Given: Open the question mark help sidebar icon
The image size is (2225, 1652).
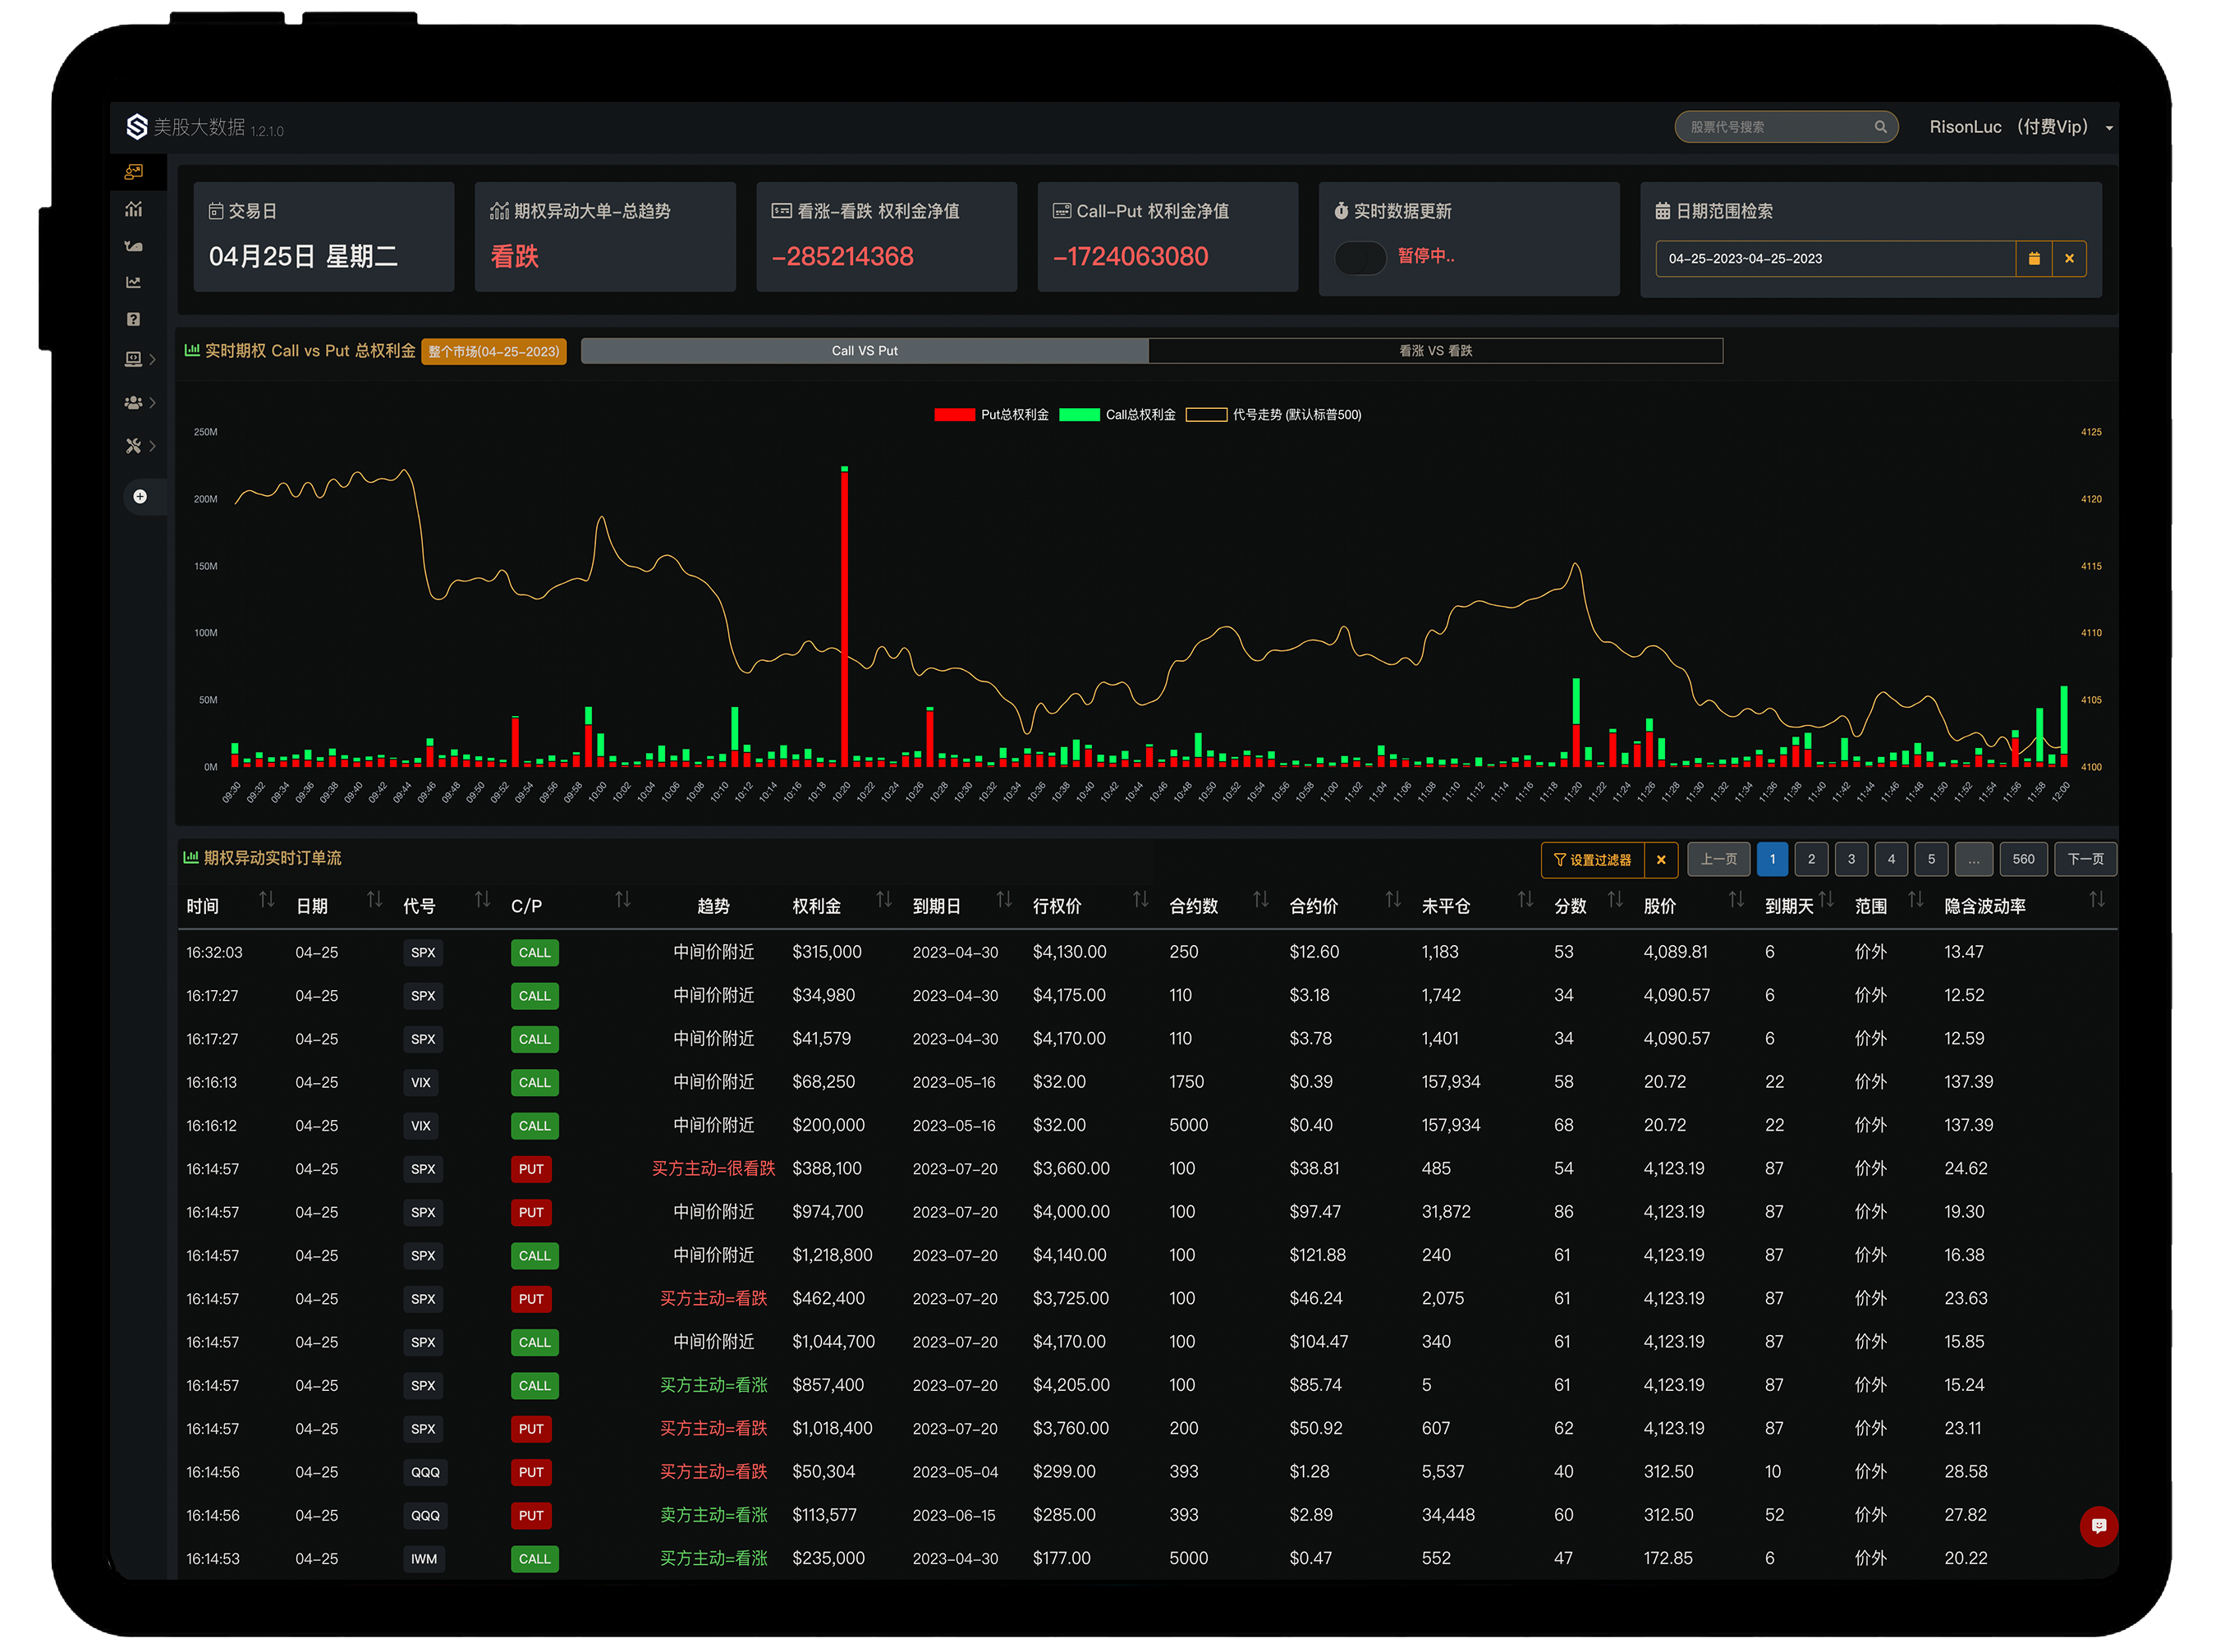Looking at the screenshot, I should 134,319.
